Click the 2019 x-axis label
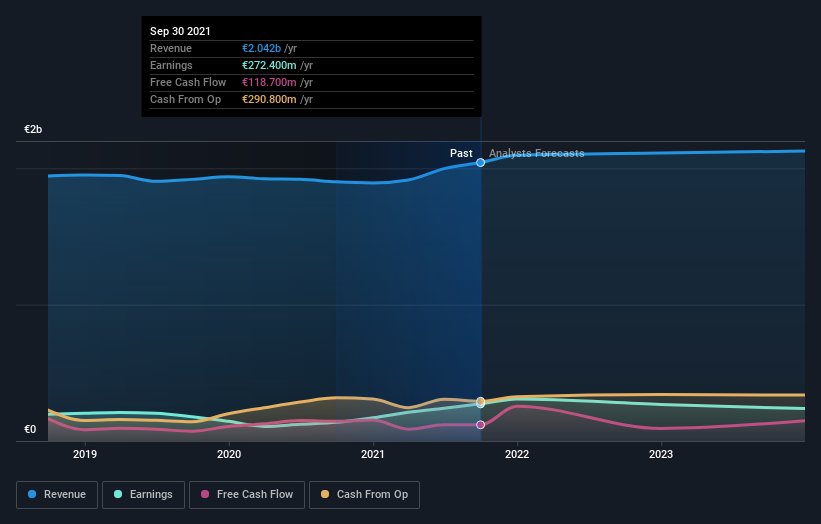 tap(85, 454)
